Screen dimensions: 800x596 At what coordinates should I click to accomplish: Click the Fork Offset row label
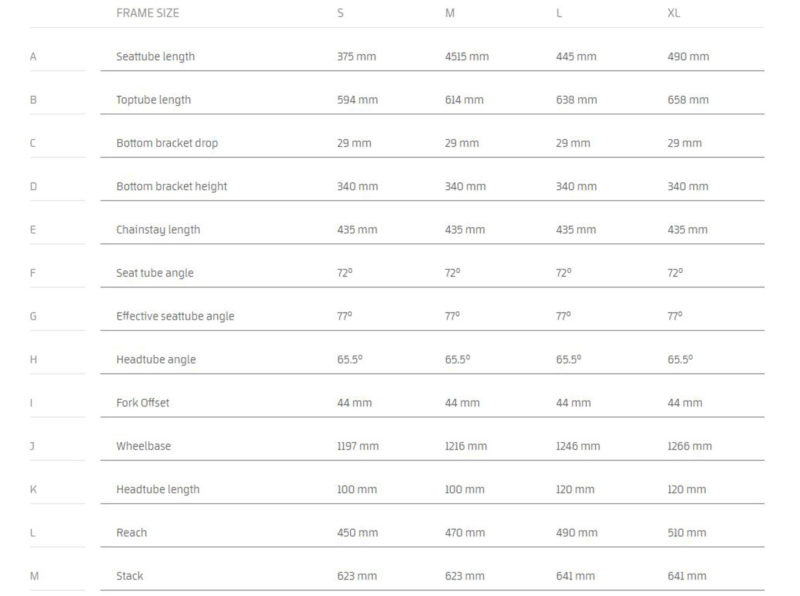142,403
